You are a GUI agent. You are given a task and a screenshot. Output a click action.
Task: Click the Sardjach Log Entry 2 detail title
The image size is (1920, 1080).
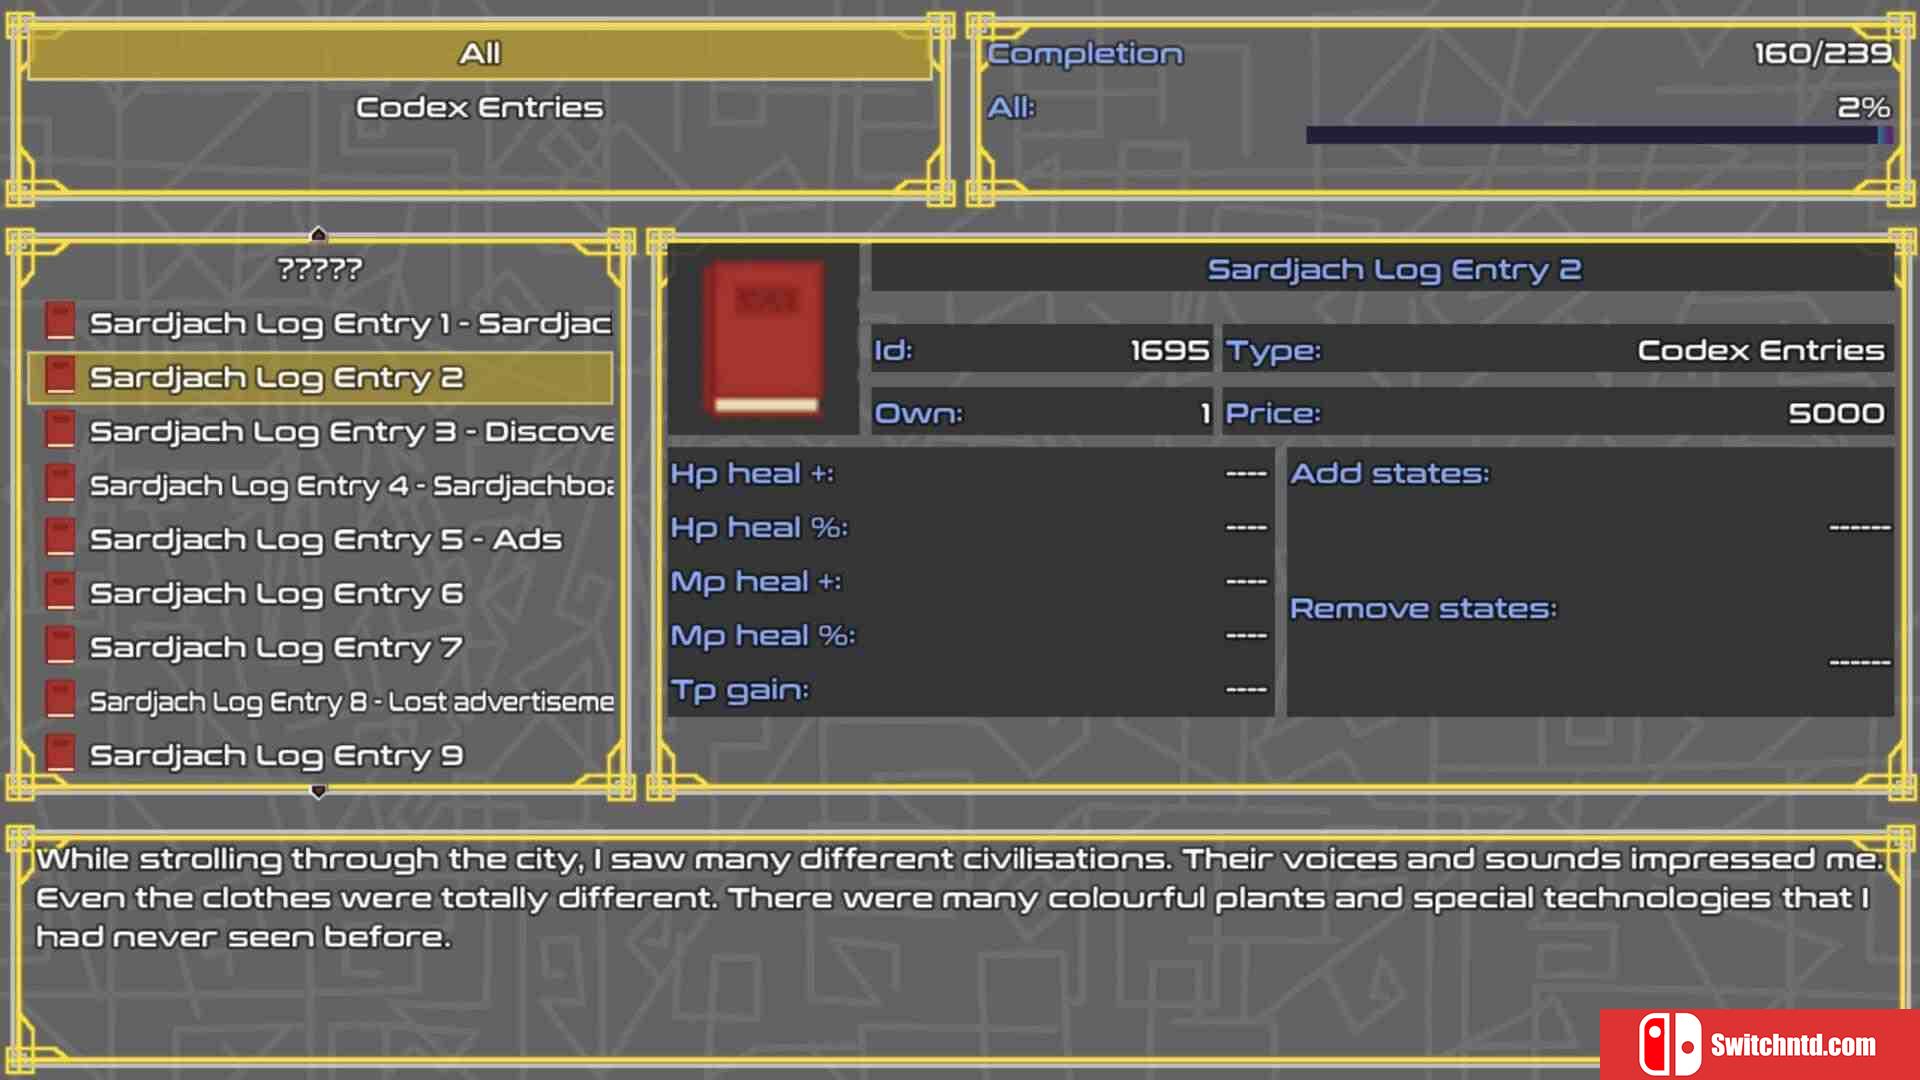(1394, 270)
